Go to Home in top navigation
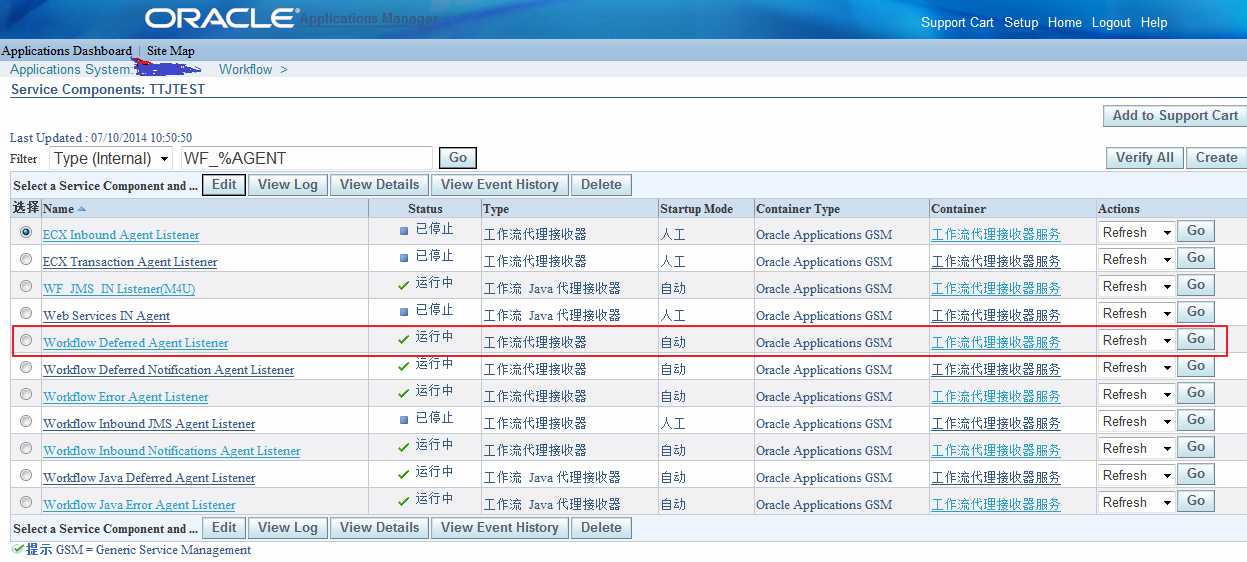 [x=1065, y=22]
